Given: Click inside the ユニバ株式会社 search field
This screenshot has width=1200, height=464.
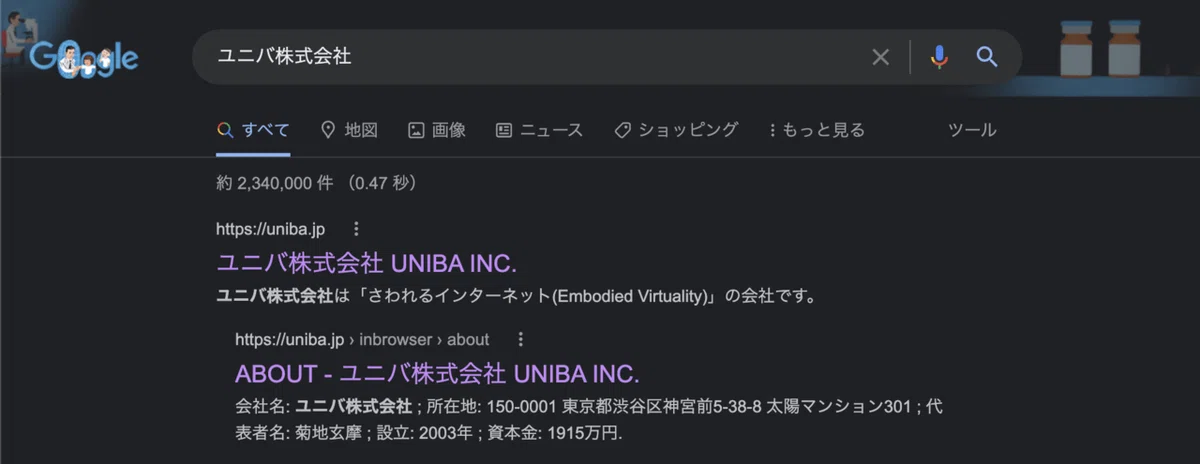Looking at the screenshot, I should coord(530,57).
